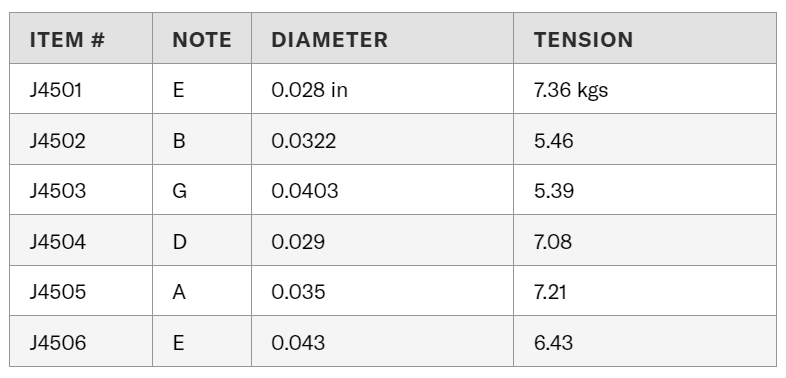Viewport: 786px width, 378px height.
Task: Click the DIAMETER column header
Action: [329, 40]
